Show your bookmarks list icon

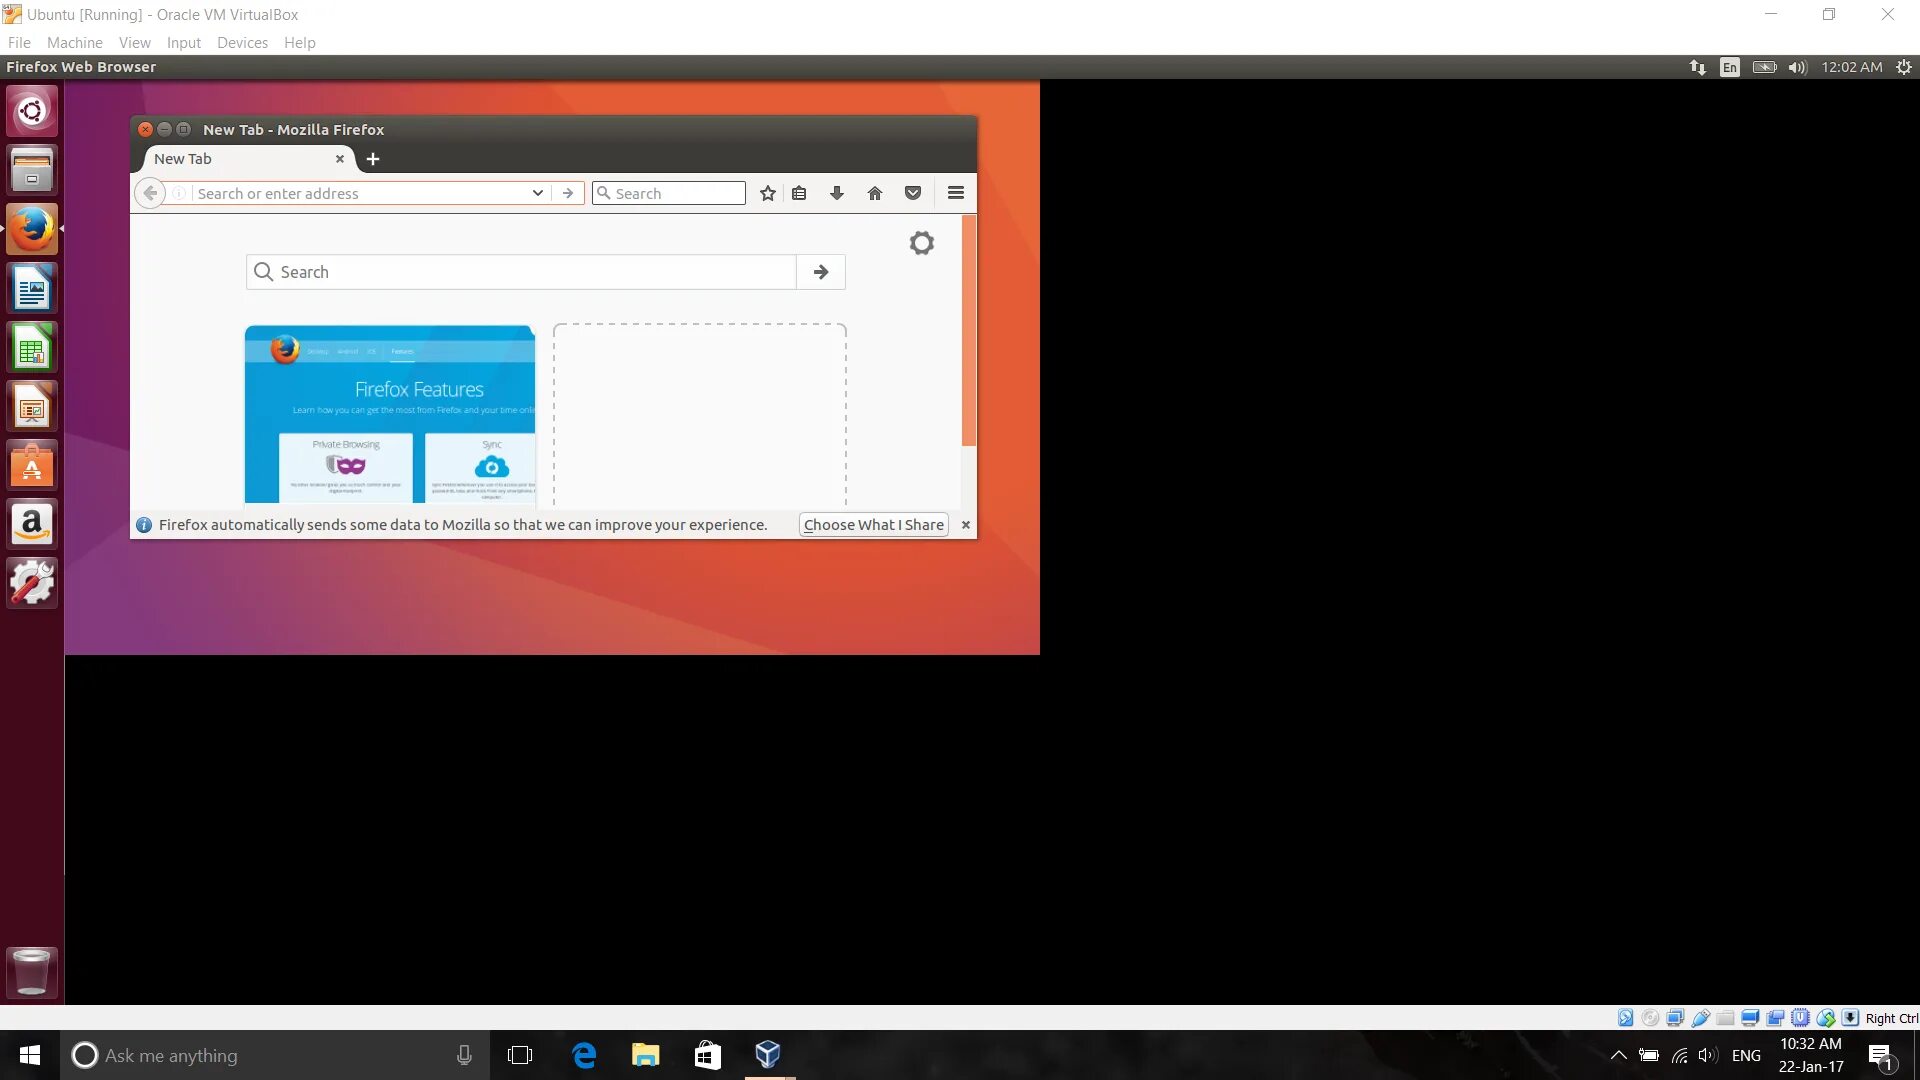(799, 193)
